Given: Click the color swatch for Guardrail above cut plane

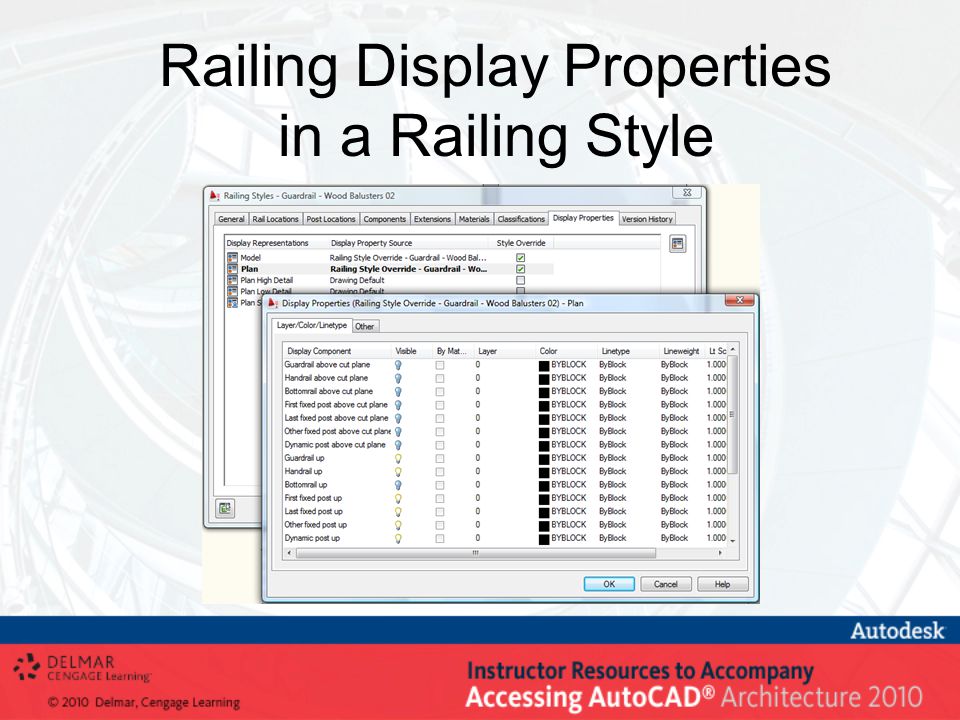Looking at the screenshot, I should tap(544, 365).
